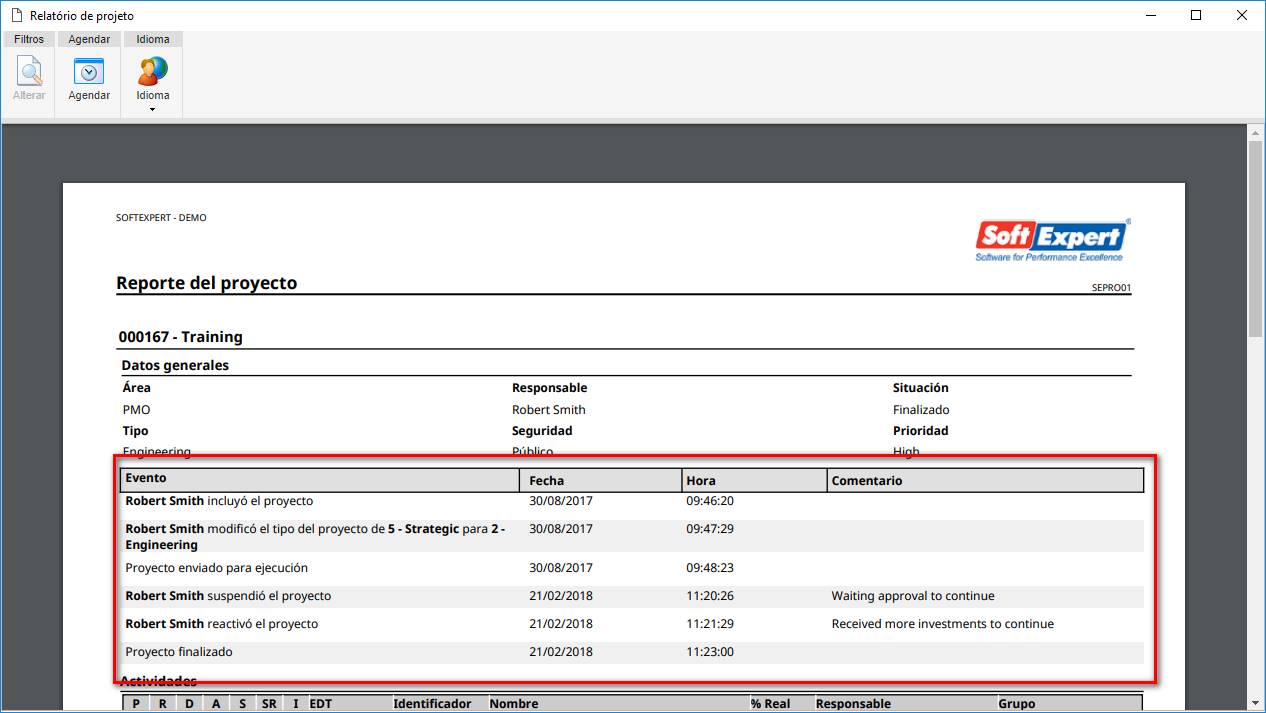The width and height of the screenshot is (1266, 713).
Task: Click the vertical scrollbar down arrow
Action: point(1256,703)
